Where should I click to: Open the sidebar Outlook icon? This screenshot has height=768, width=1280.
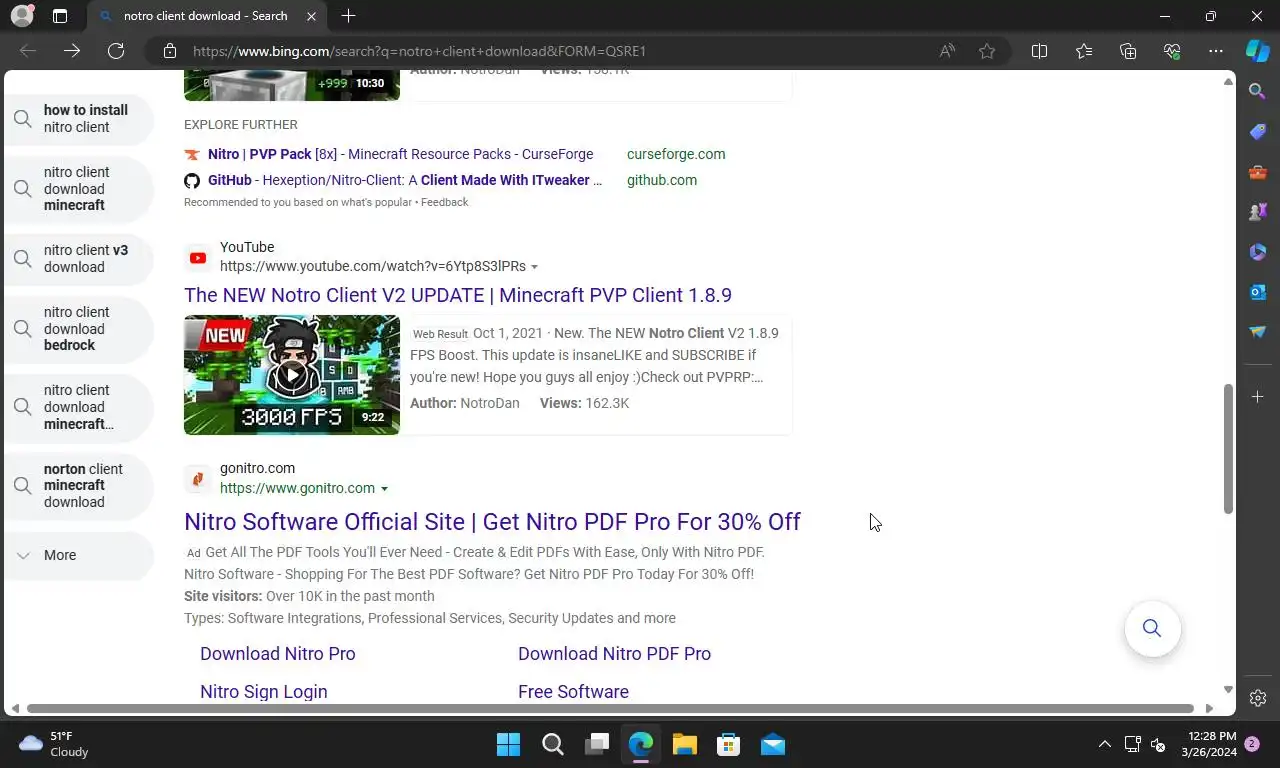[1258, 292]
